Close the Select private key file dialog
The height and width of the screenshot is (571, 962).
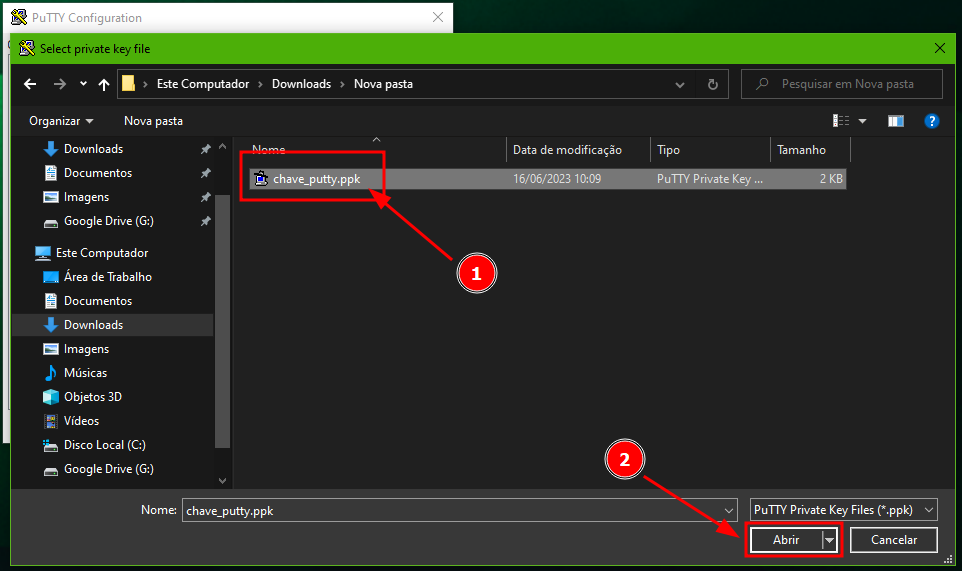point(939,48)
